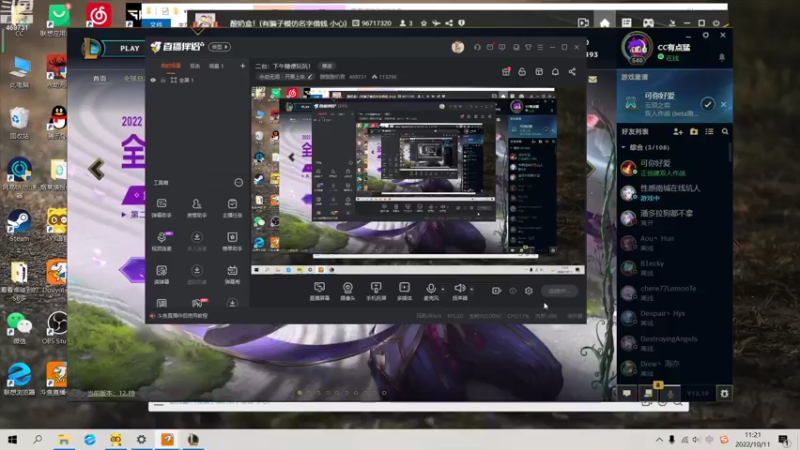The width and height of the screenshot is (800, 450).
Task: Open the 读弹幕 tool
Action: [161, 274]
